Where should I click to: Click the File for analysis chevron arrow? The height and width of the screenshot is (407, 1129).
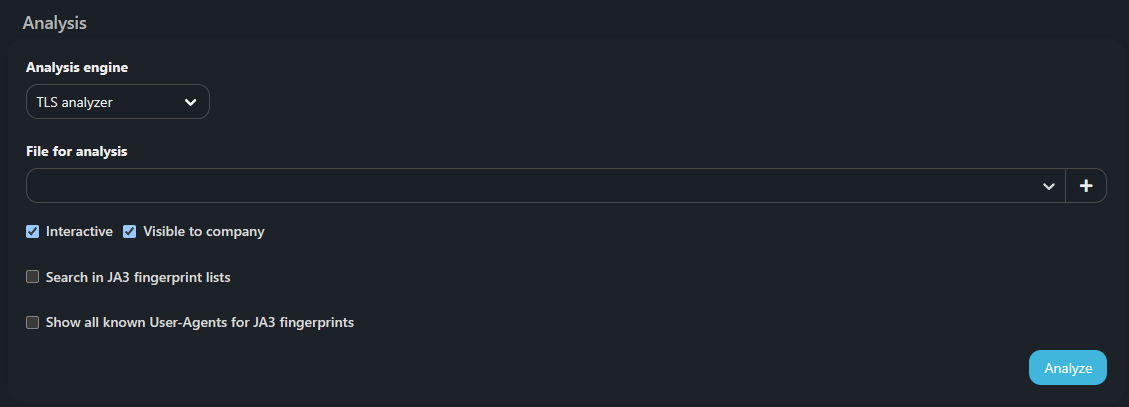click(1049, 186)
